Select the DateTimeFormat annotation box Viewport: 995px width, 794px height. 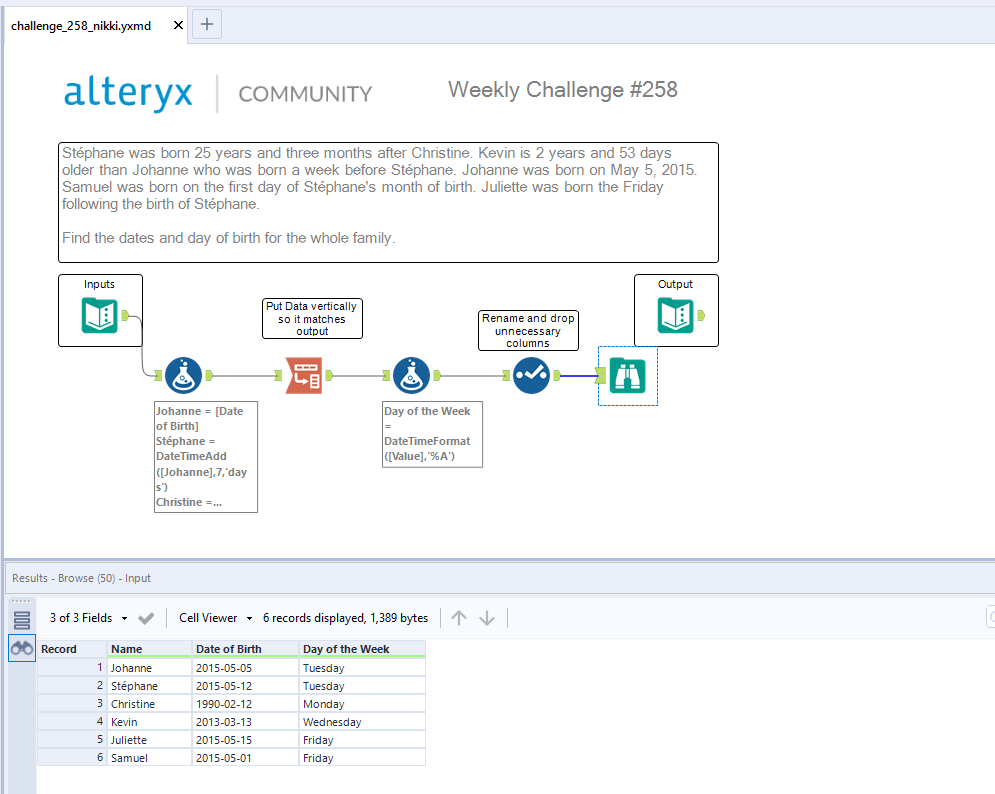point(432,434)
